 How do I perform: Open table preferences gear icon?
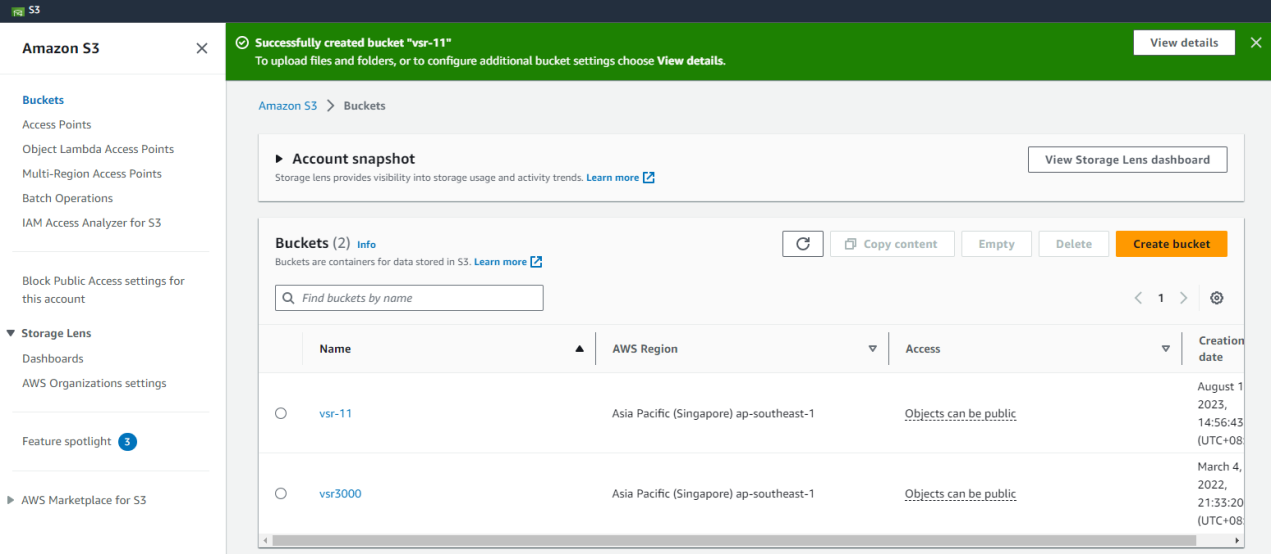[1216, 298]
